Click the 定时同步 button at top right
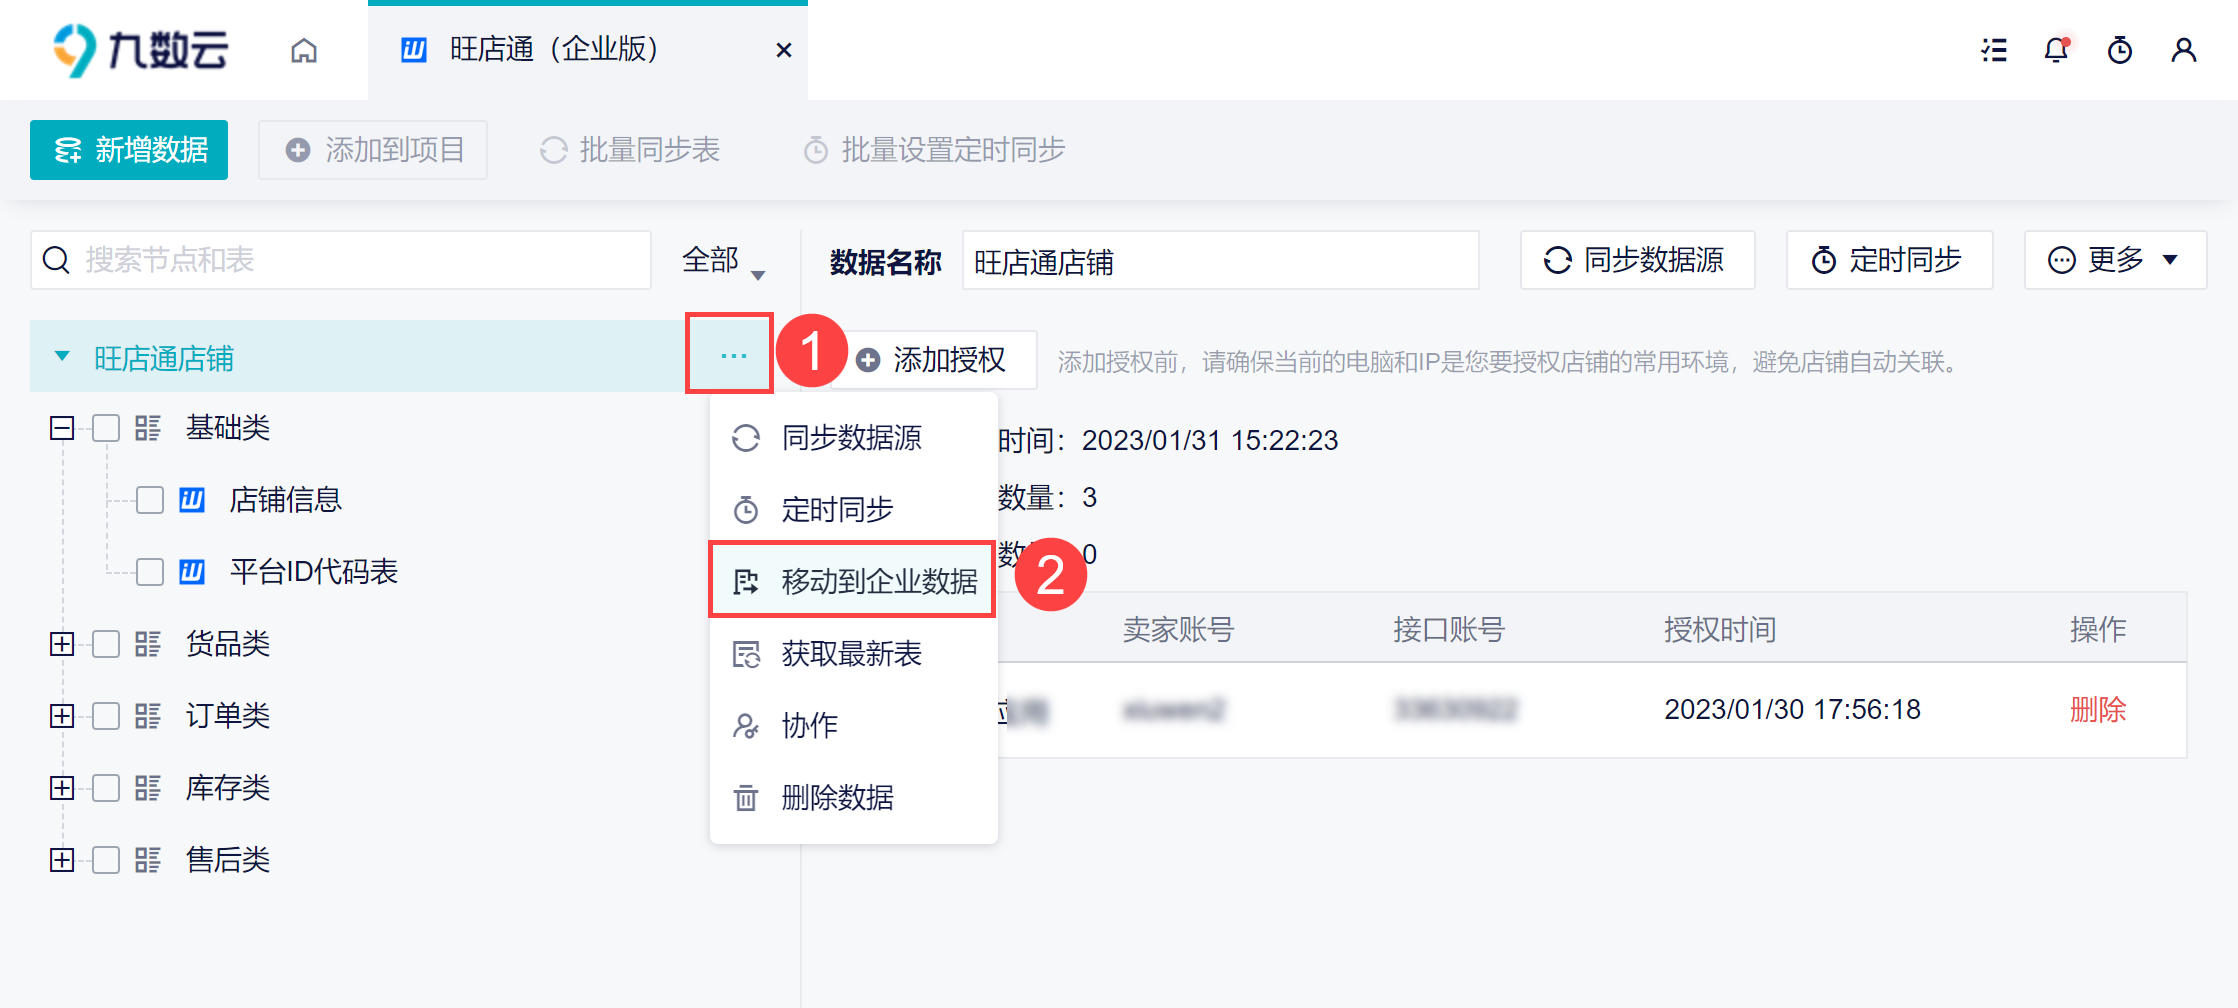This screenshot has height=1008, width=2238. (1890, 260)
